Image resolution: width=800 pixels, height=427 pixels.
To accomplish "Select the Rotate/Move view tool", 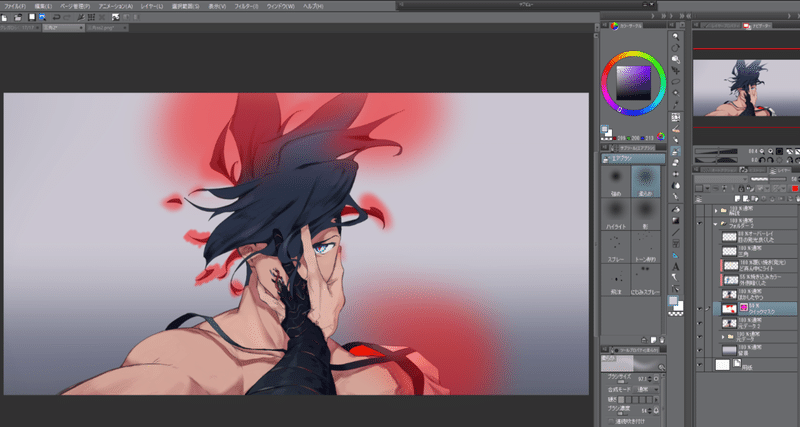I will point(676,48).
